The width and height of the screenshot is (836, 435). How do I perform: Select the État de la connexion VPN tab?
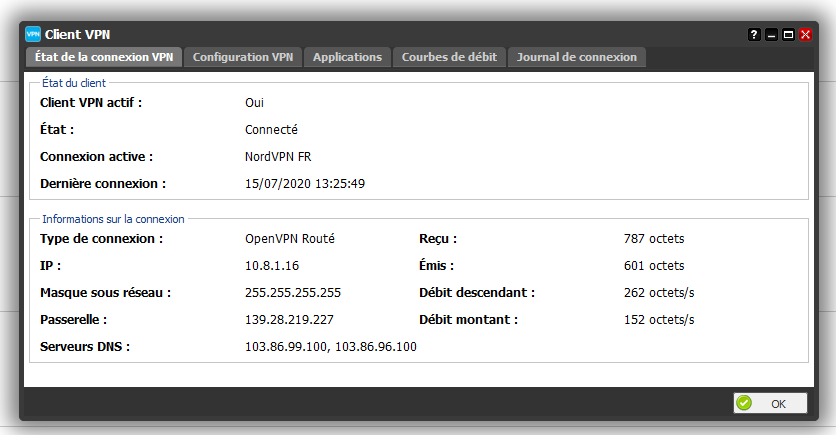[x=104, y=57]
